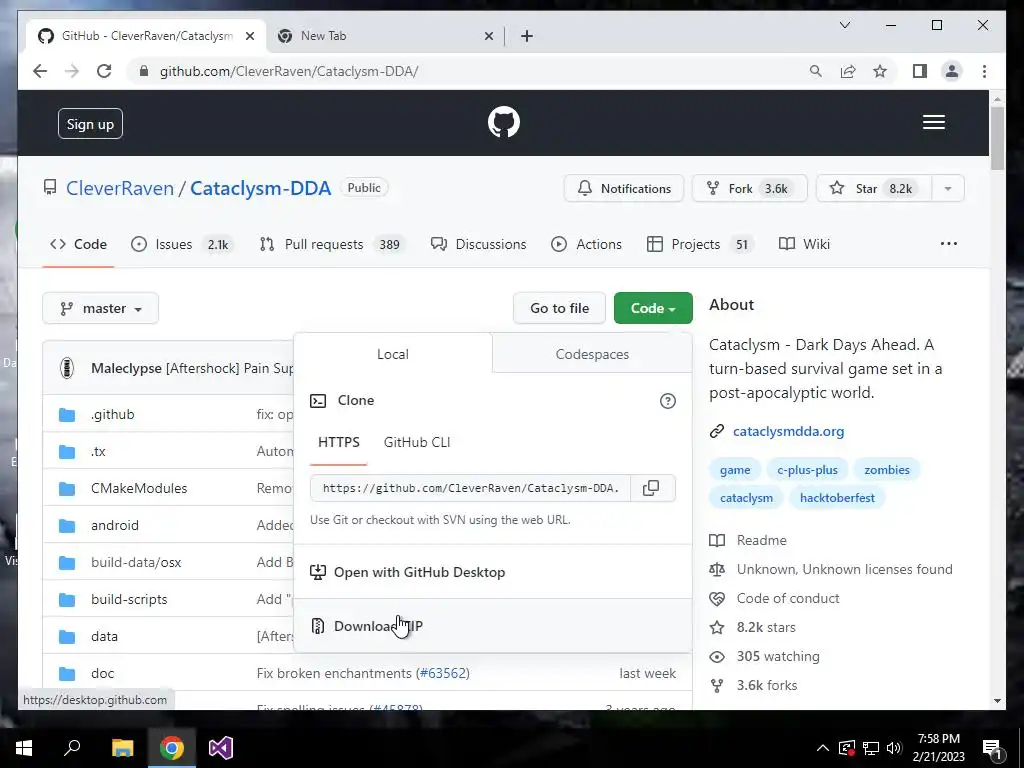Select the GitHub CLI clone option
The height and width of the screenshot is (768, 1024).
417,442
